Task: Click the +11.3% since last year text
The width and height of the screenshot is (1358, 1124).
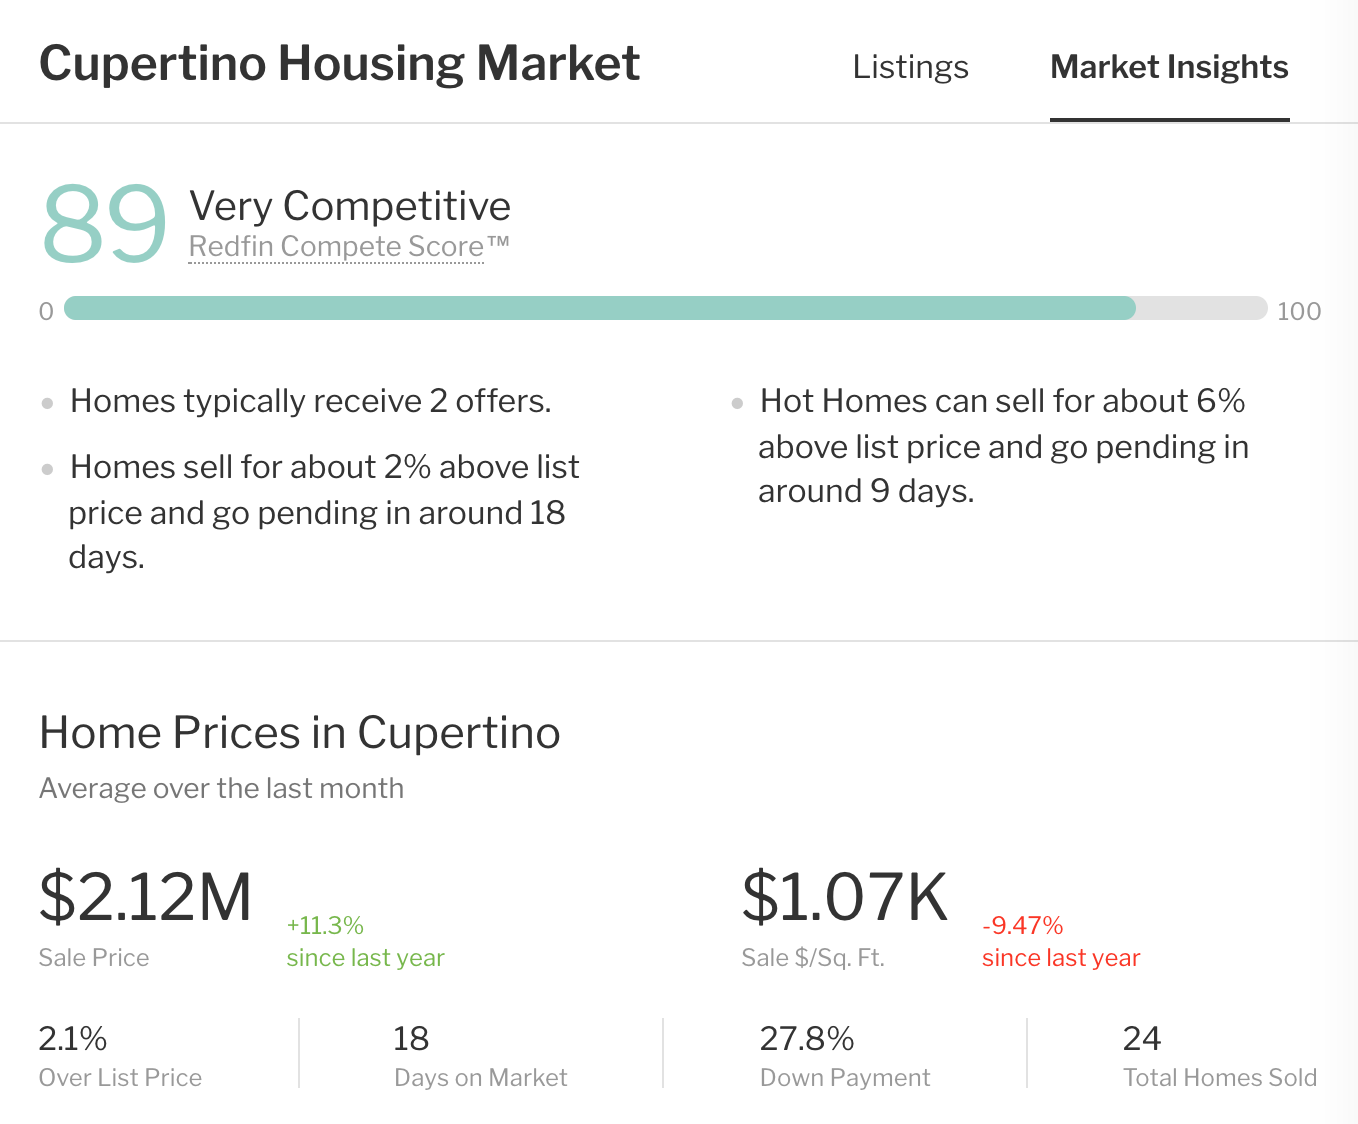Action: pos(365,941)
